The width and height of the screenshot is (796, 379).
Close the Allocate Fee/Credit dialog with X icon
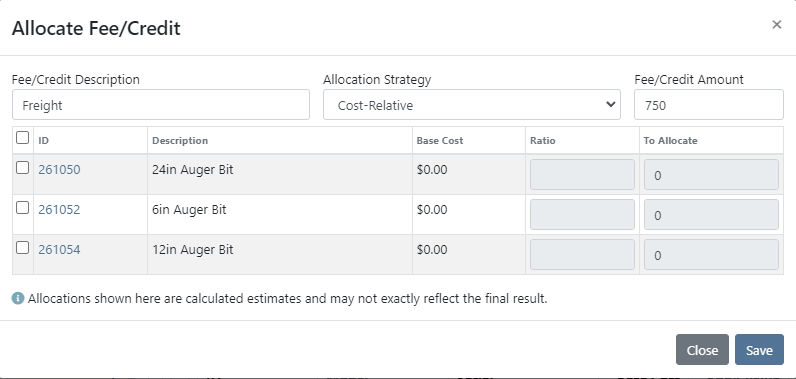tap(776, 24)
